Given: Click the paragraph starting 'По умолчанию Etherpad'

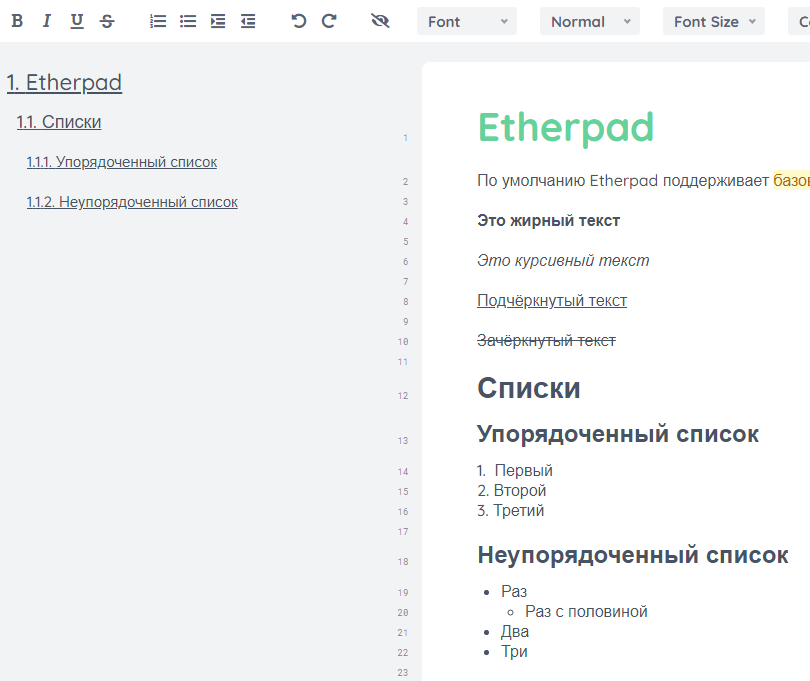Looking at the screenshot, I should click(643, 181).
